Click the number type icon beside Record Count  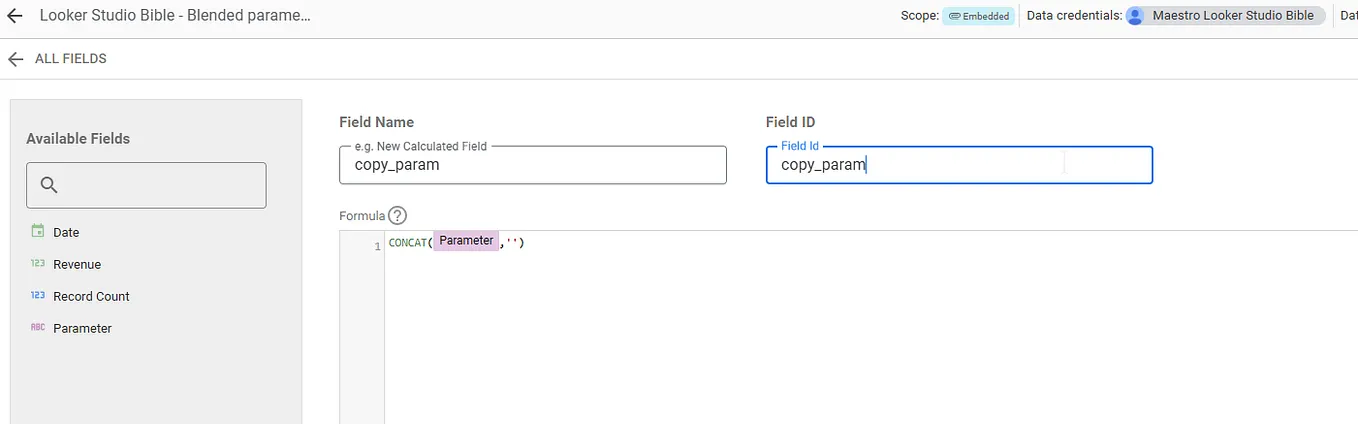tap(38, 296)
